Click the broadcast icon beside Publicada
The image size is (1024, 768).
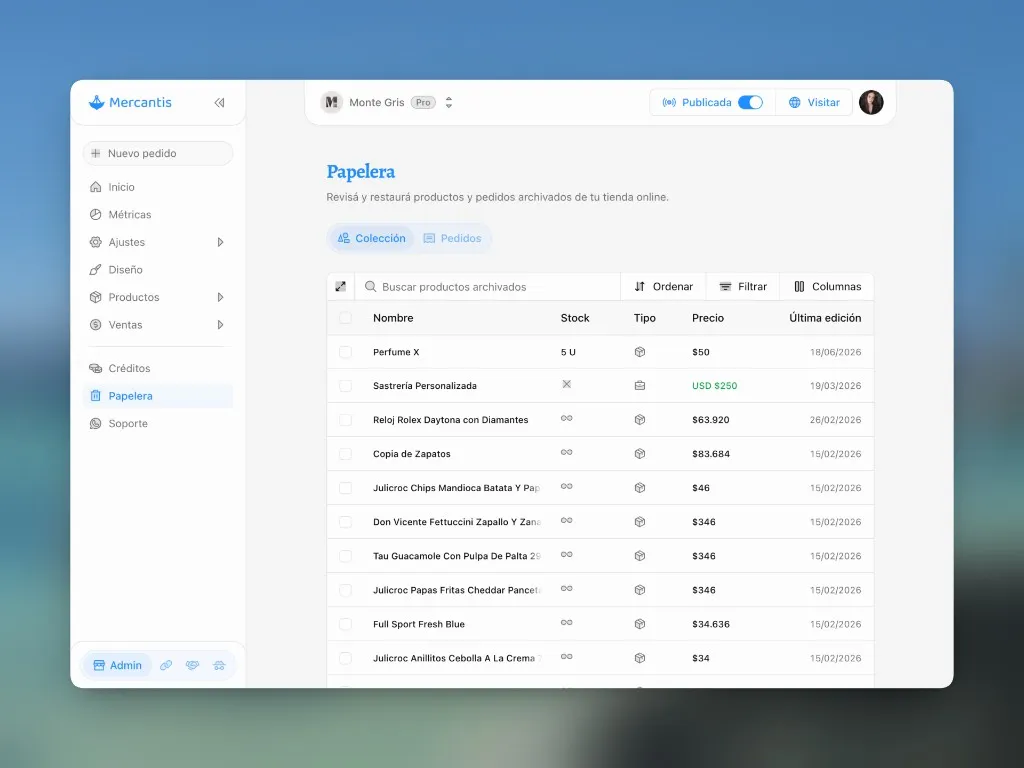669,103
